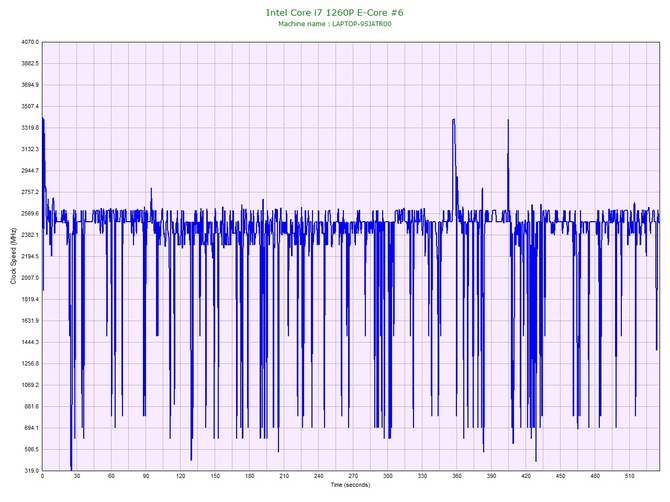Click the 240 seconds x-axis tick label
This screenshot has width=670, height=502.
coord(319,476)
